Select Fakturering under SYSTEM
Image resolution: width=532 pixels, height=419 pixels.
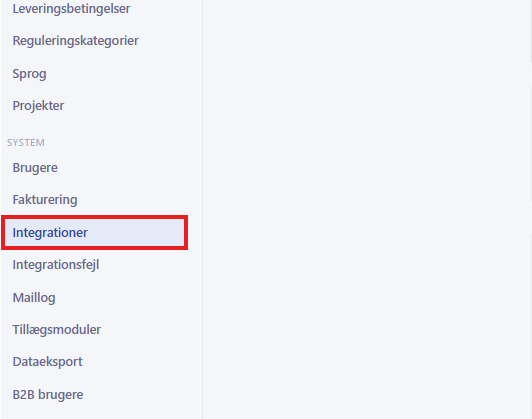click(45, 199)
